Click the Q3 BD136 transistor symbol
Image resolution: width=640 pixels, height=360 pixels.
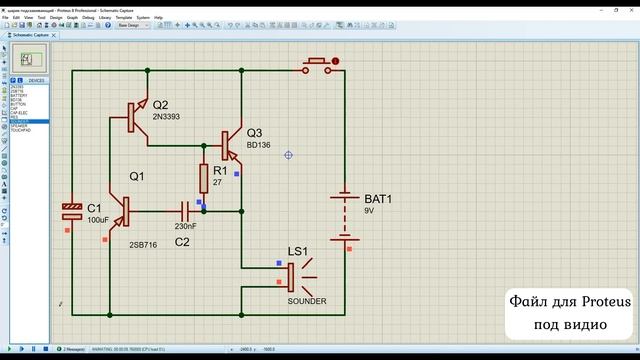pyautogui.click(x=231, y=146)
